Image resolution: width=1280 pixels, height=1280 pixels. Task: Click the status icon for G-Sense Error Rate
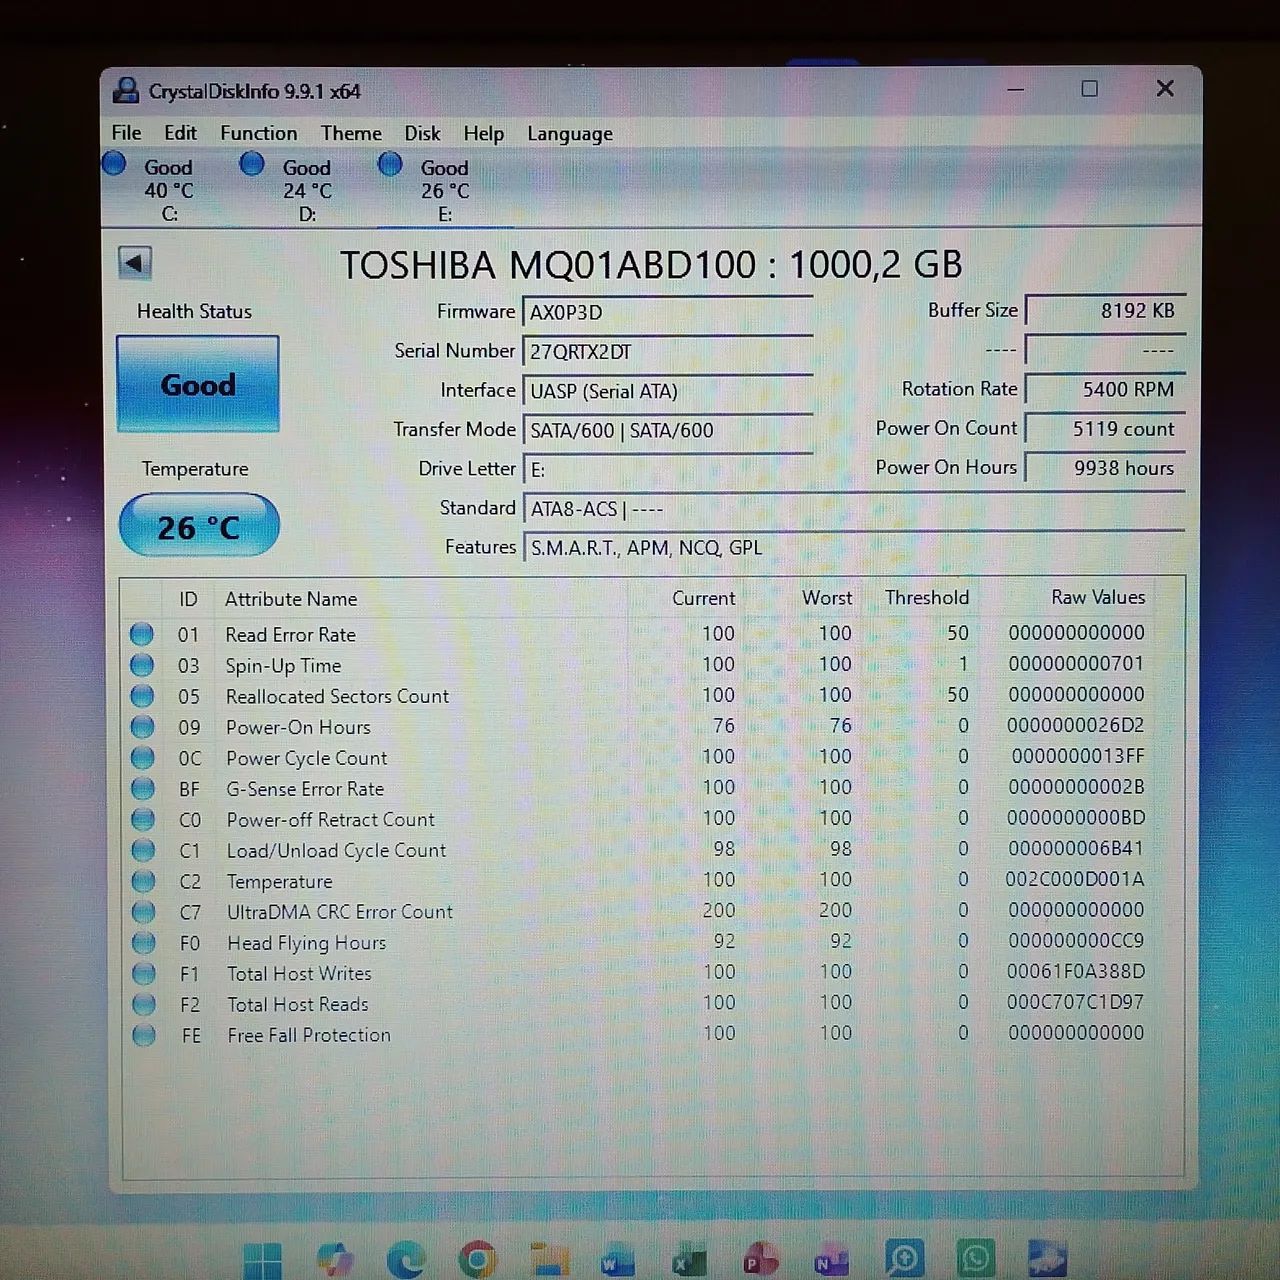point(143,789)
